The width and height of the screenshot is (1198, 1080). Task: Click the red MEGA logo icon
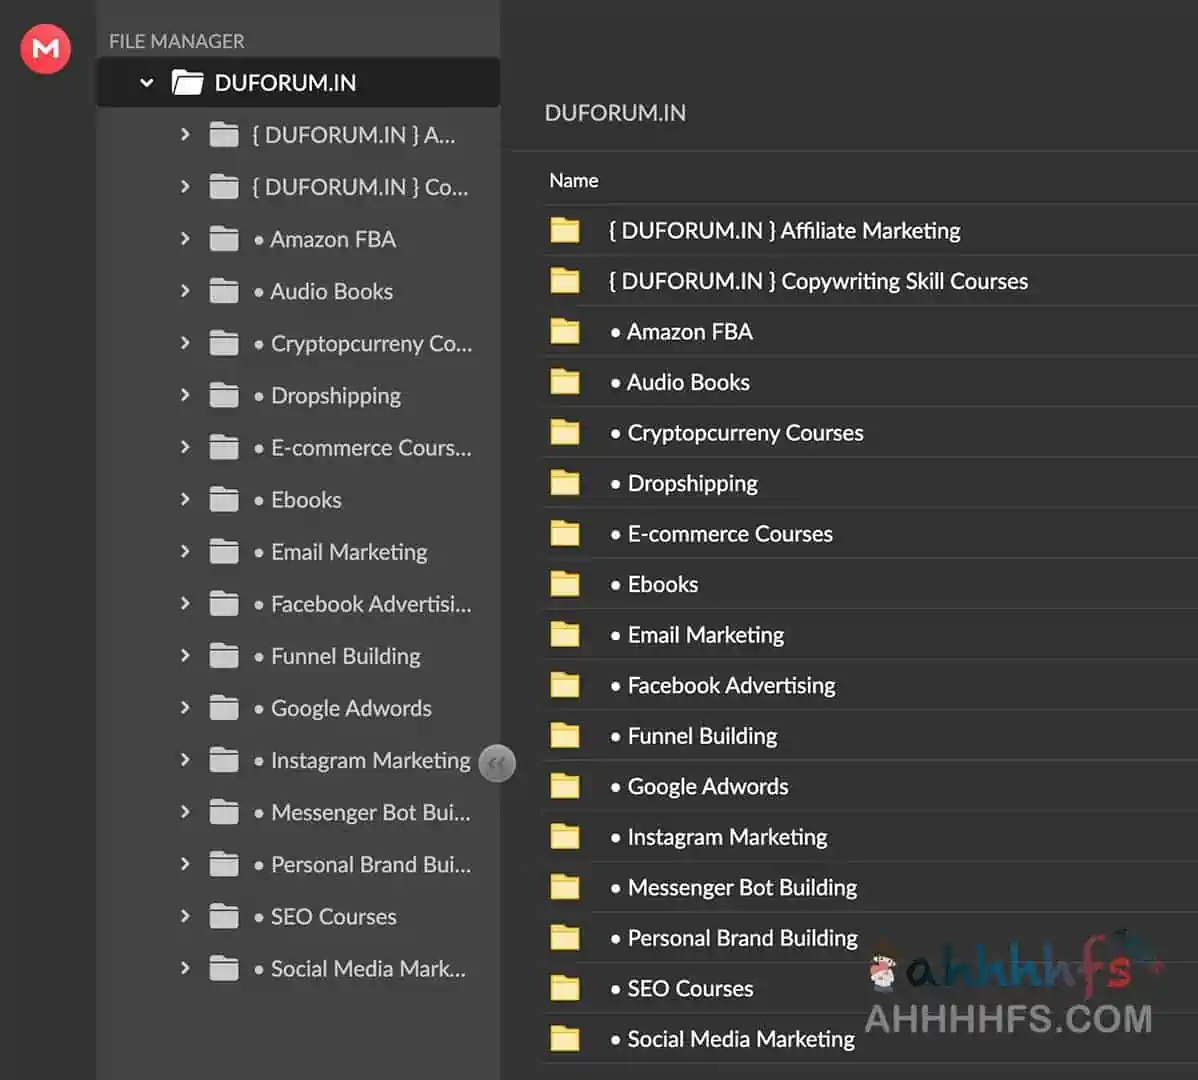(46, 48)
